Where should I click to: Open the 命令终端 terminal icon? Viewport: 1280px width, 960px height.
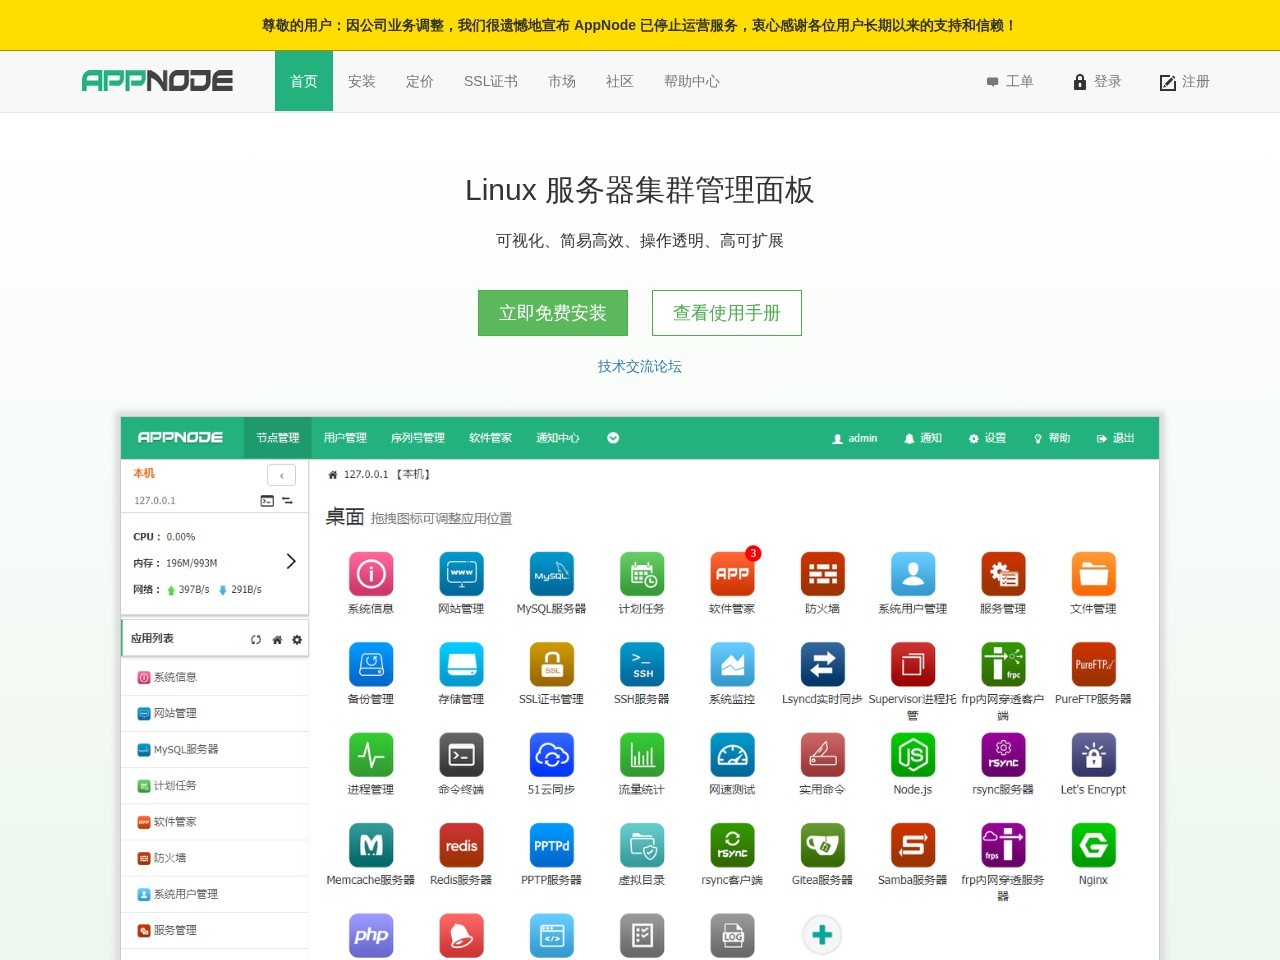coord(461,755)
